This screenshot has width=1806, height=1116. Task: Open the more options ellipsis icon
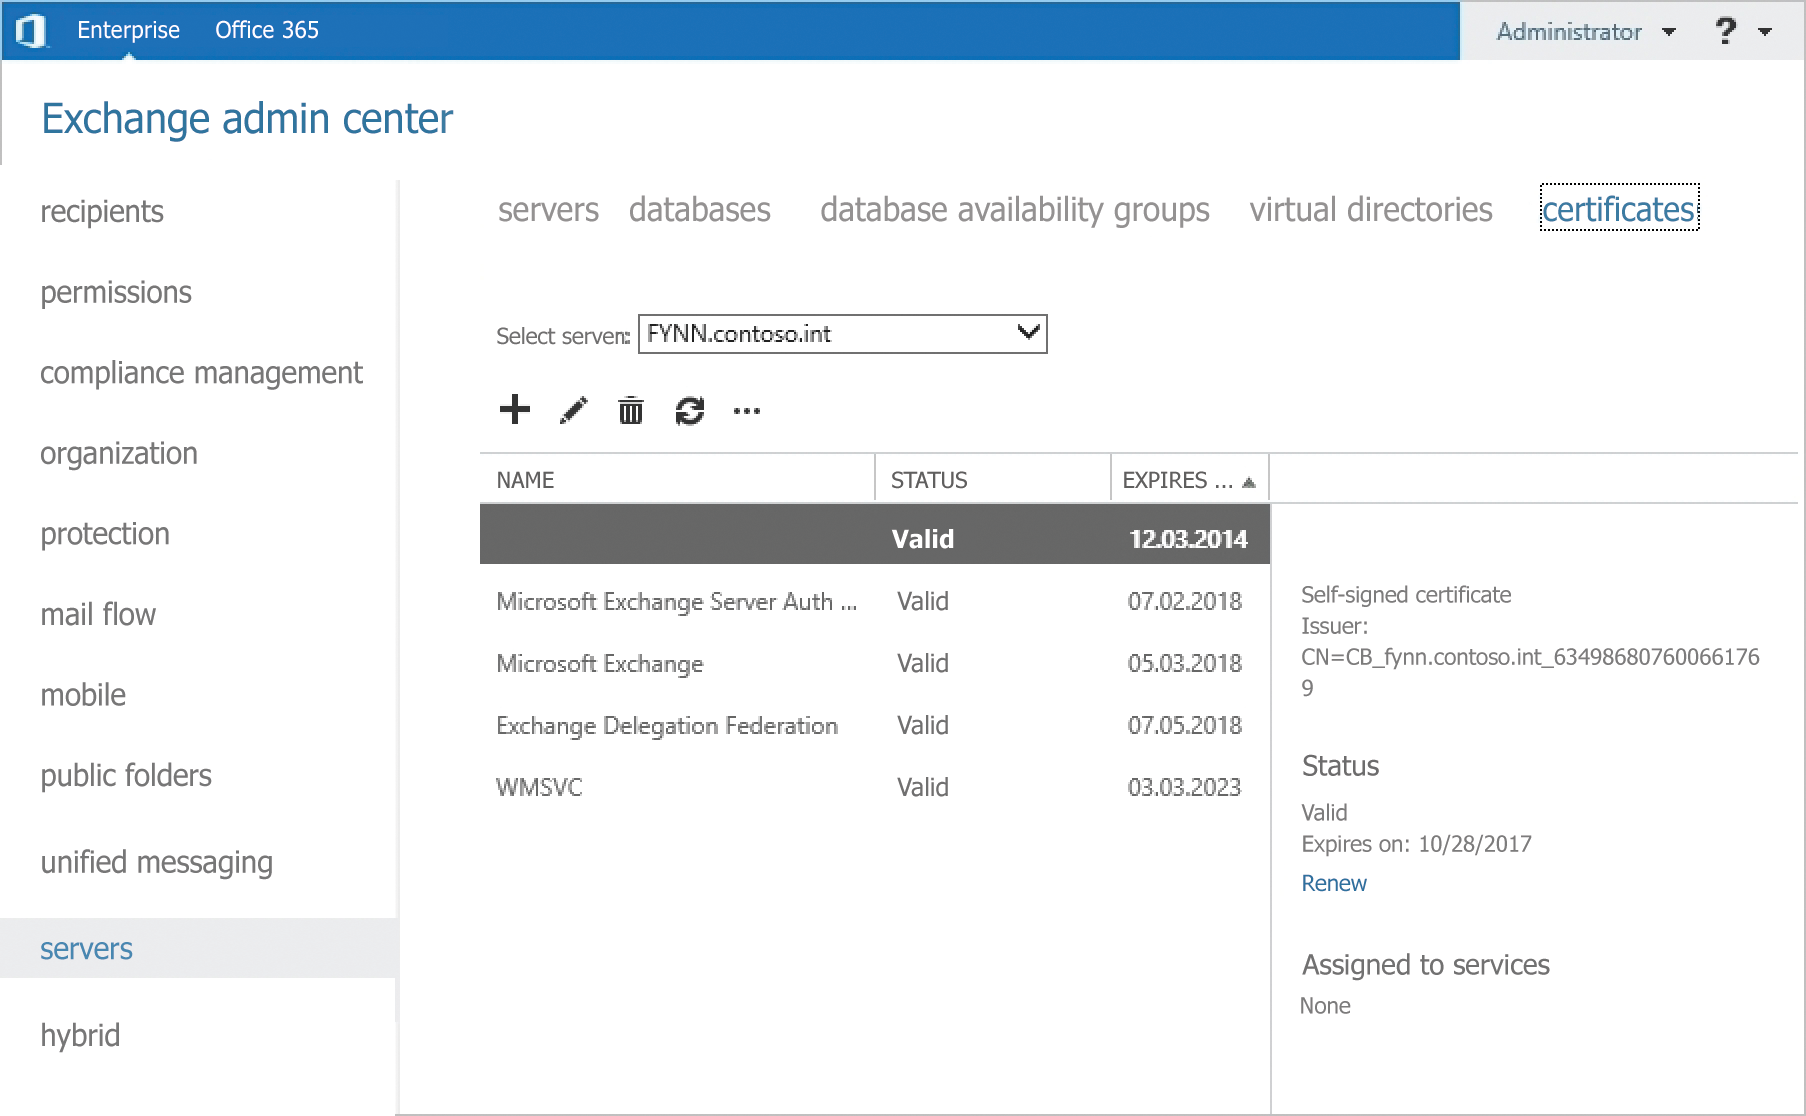pos(746,411)
